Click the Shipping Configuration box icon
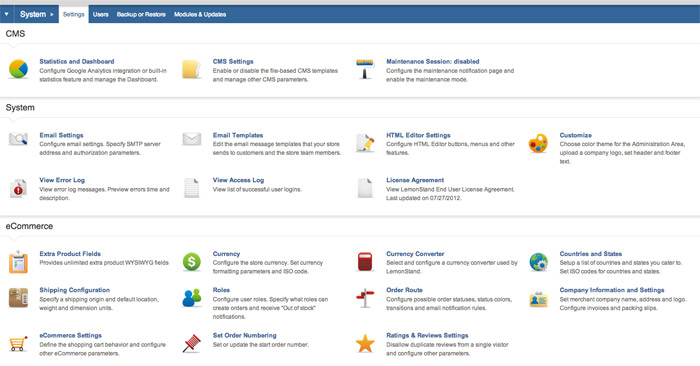Image resolution: width=700 pixels, height=366 pixels. pos(18,298)
